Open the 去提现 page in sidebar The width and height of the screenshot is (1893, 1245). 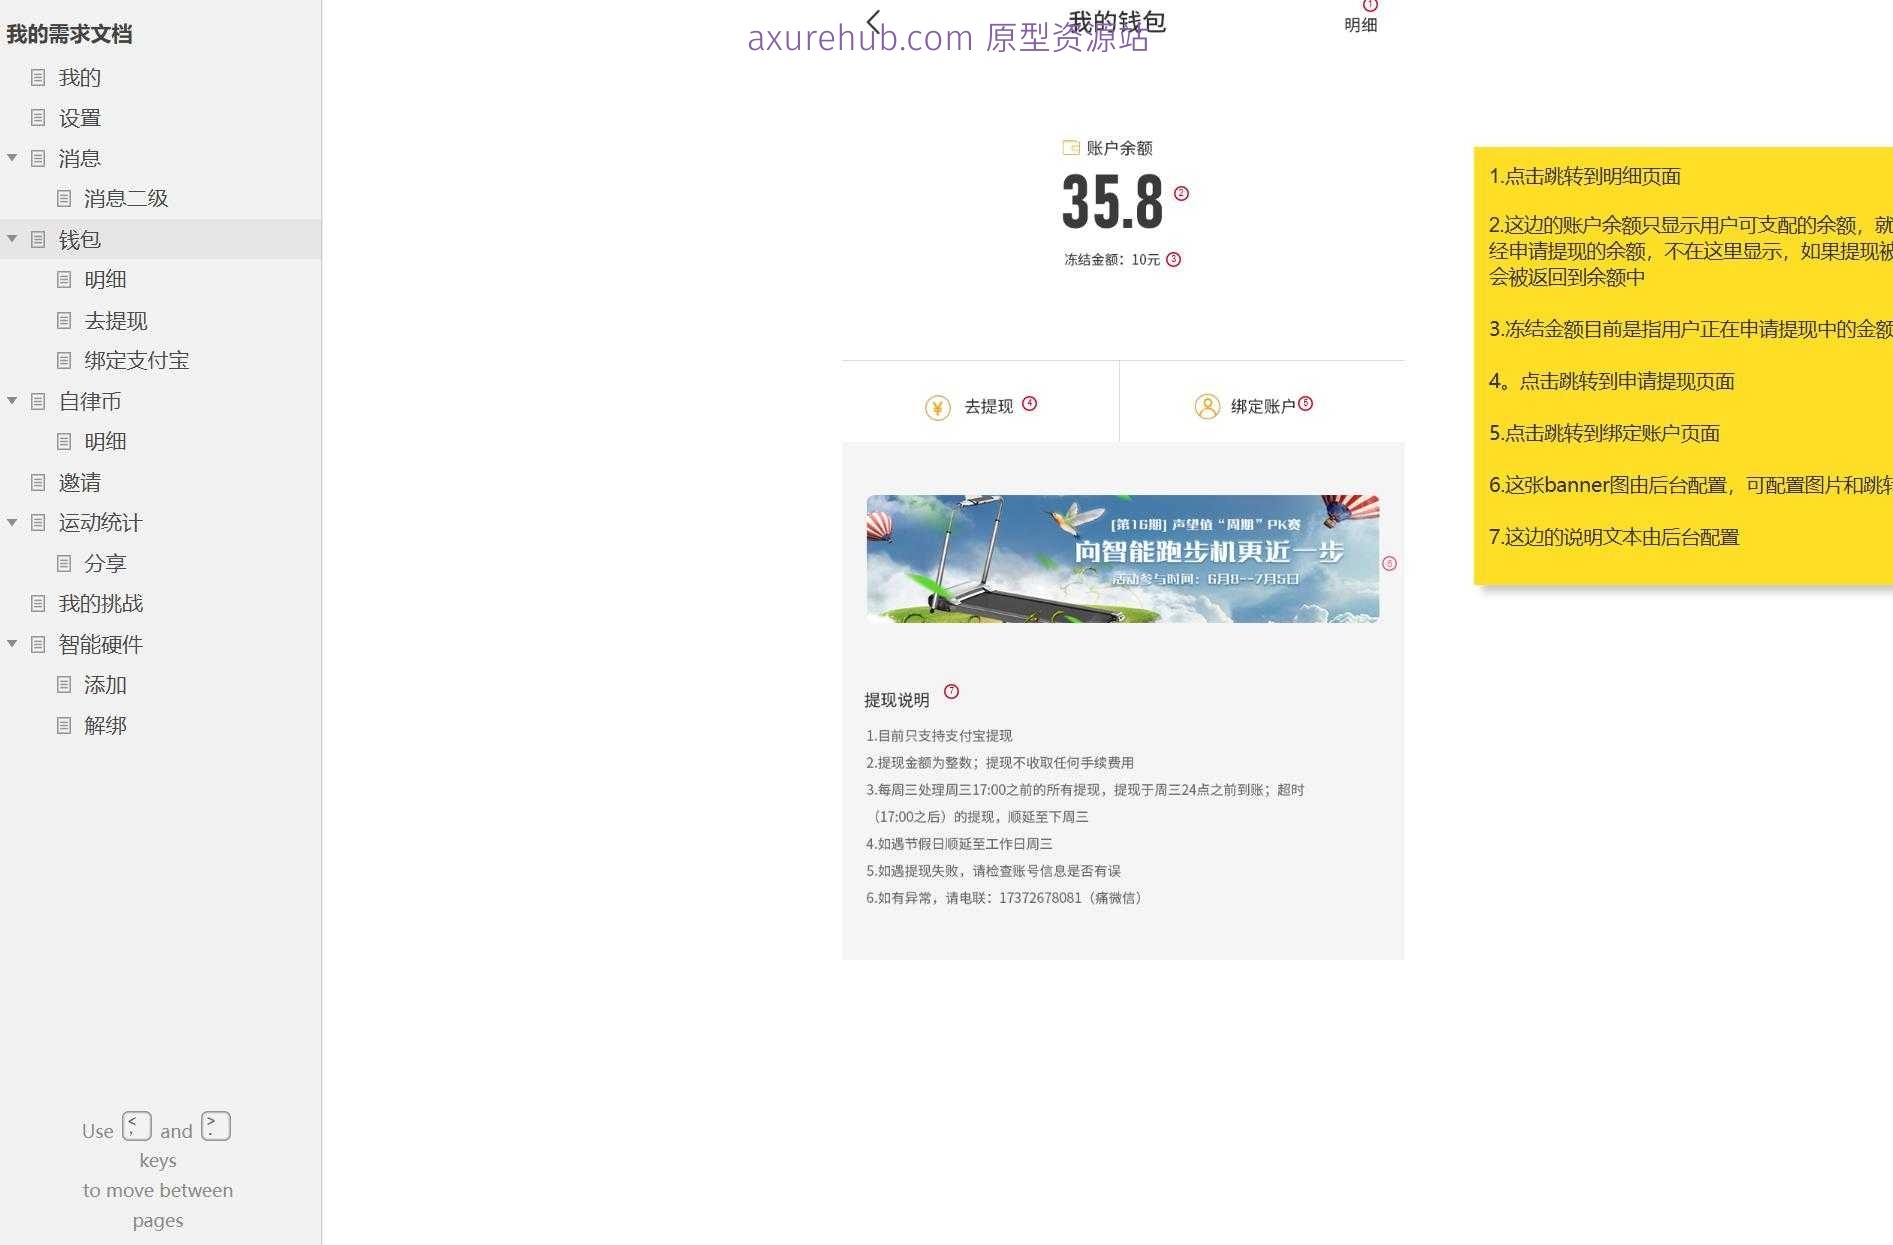[116, 320]
